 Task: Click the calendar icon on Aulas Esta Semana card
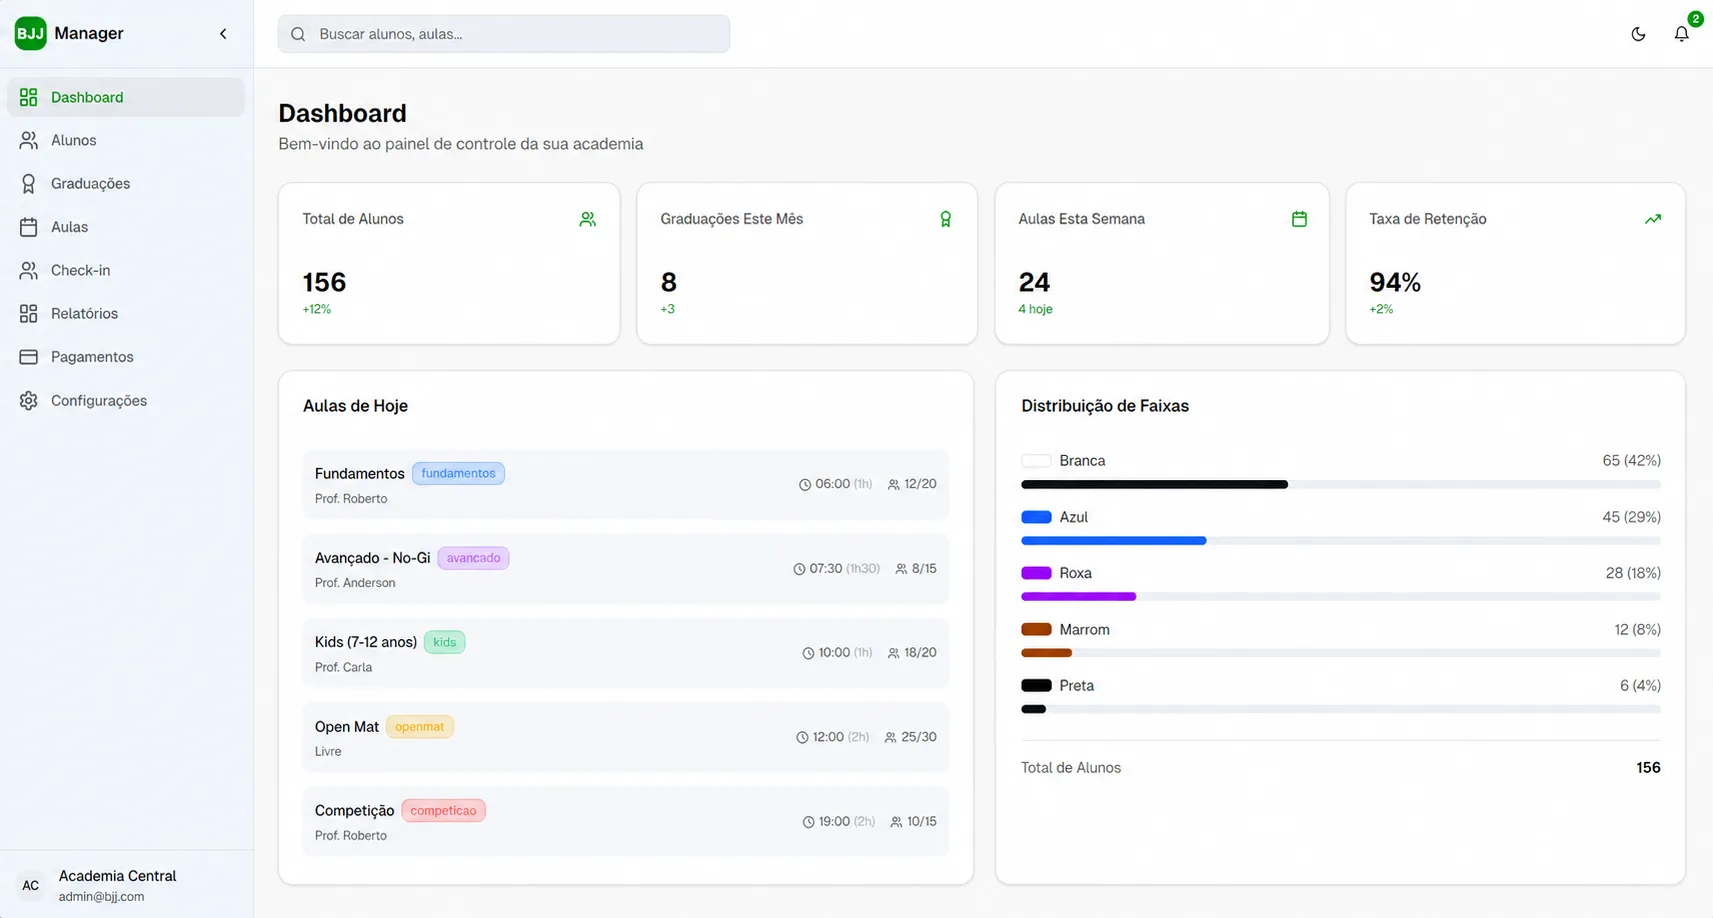[x=1299, y=219]
